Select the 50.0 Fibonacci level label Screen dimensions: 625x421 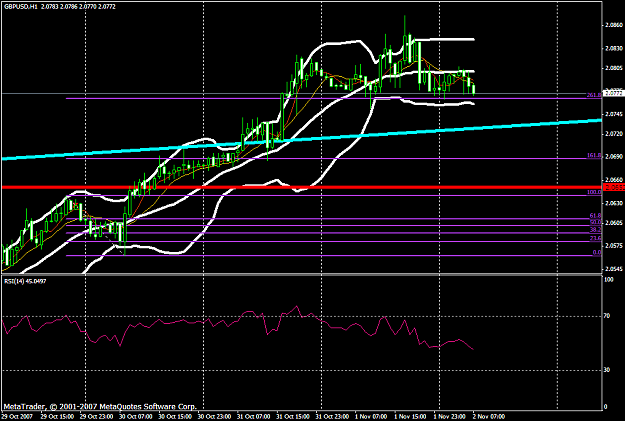click(595, 222)
